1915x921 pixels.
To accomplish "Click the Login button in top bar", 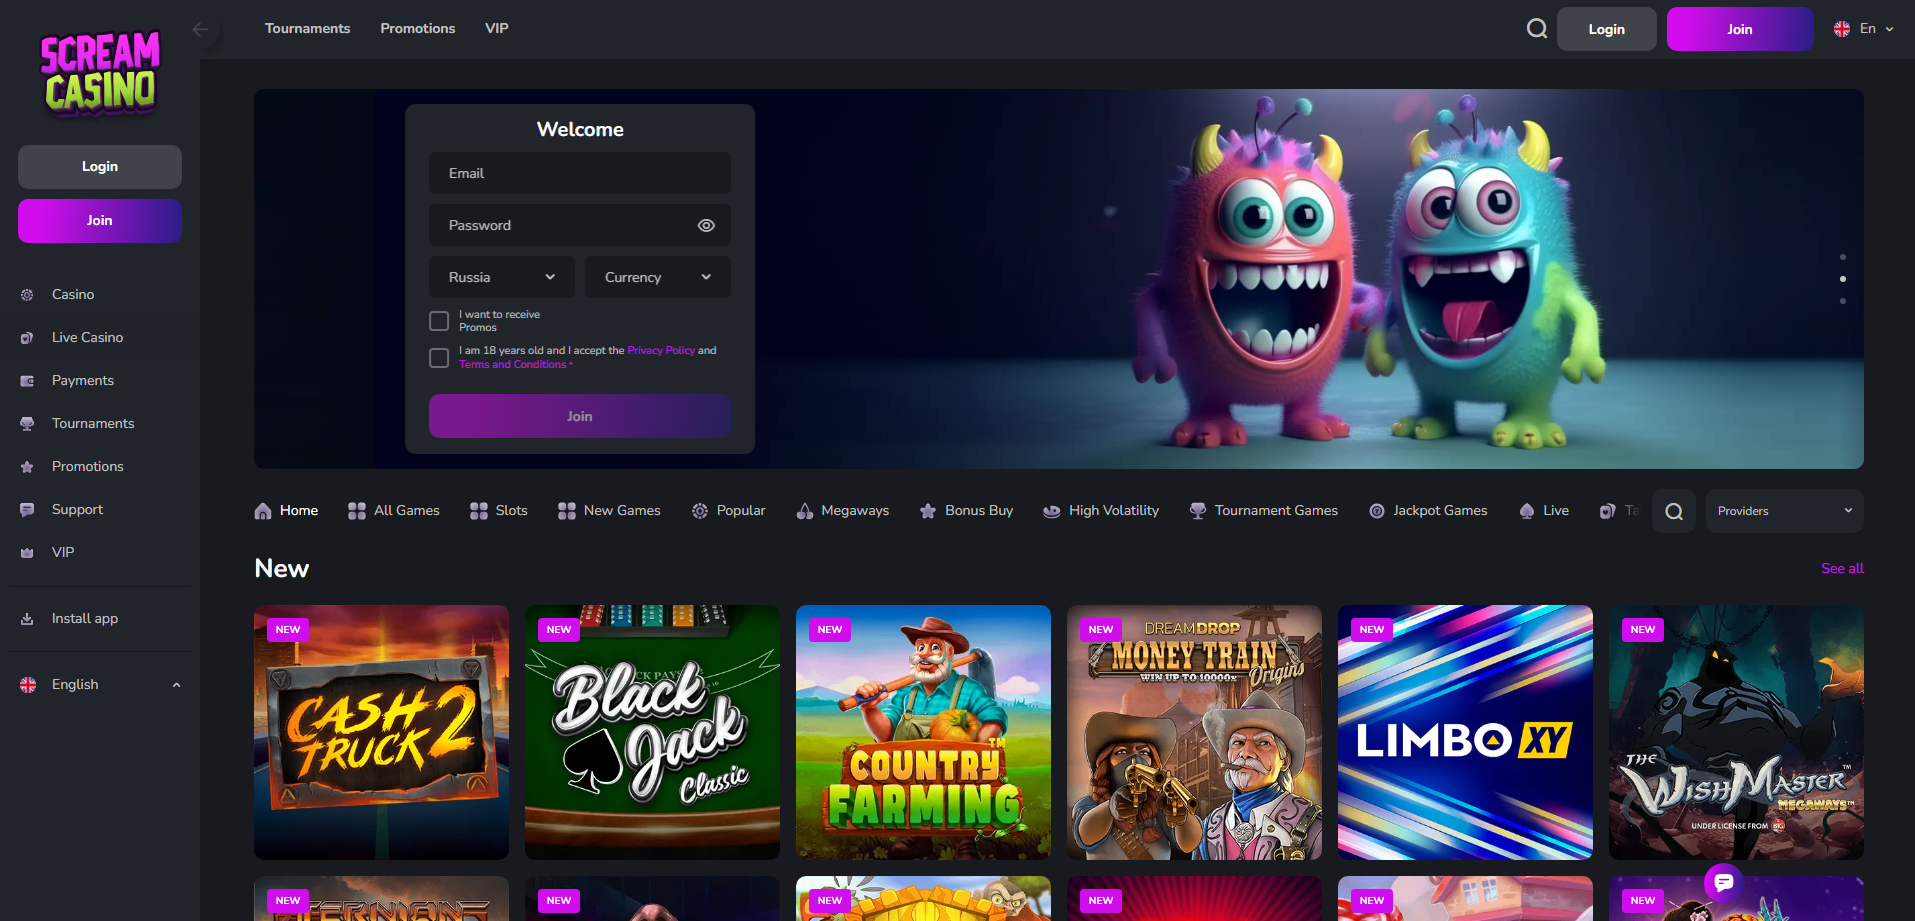I will [x=1607, y=29].
